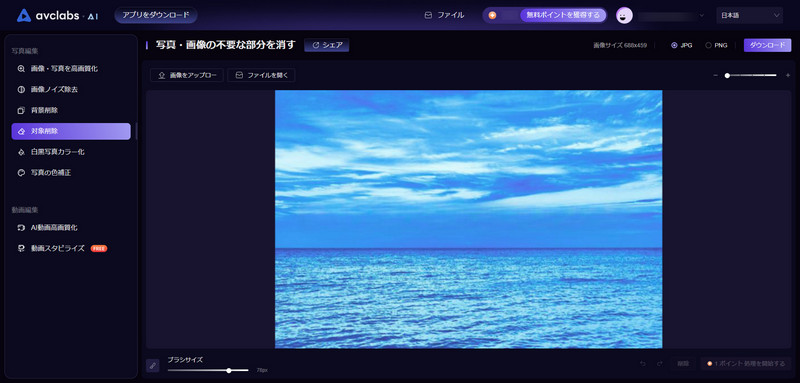
Task: Open the ファイル menu in header
Action: coord(444,15)
